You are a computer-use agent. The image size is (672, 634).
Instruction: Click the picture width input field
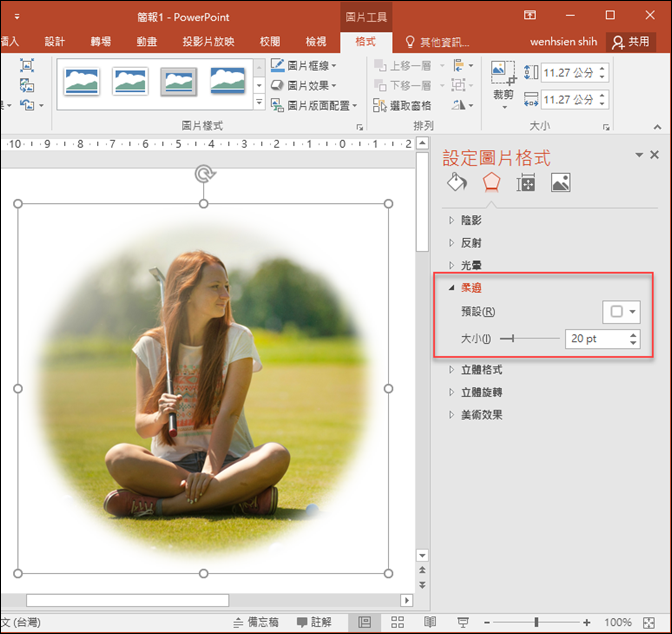click(x=569, y=99)
